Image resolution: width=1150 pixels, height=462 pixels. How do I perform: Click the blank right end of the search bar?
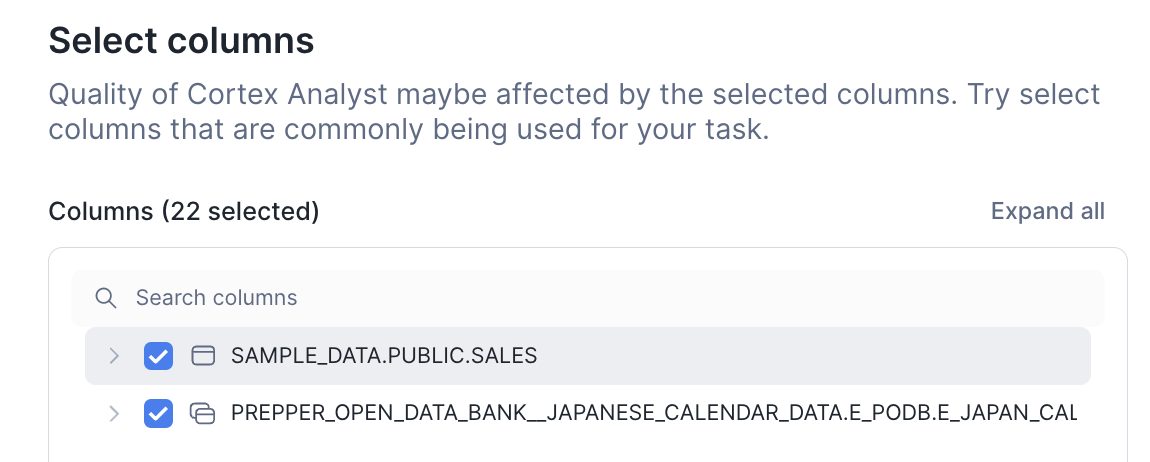(x=700, y=298)
